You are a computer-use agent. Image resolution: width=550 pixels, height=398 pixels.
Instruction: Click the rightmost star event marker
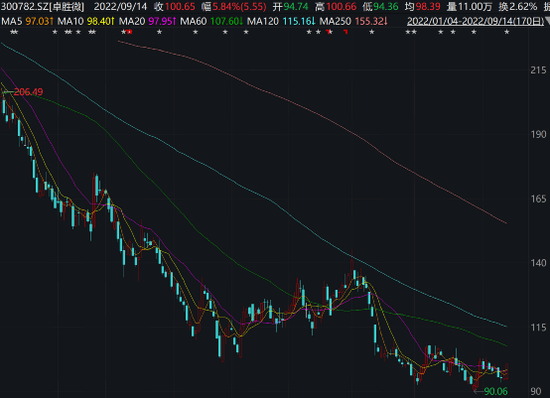click(x=506, y=32)
